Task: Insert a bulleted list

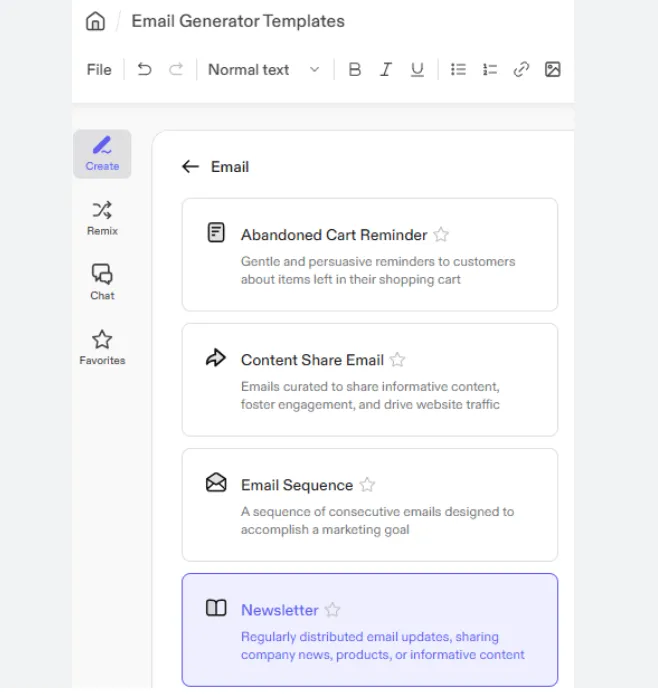Action: (458, 69)
